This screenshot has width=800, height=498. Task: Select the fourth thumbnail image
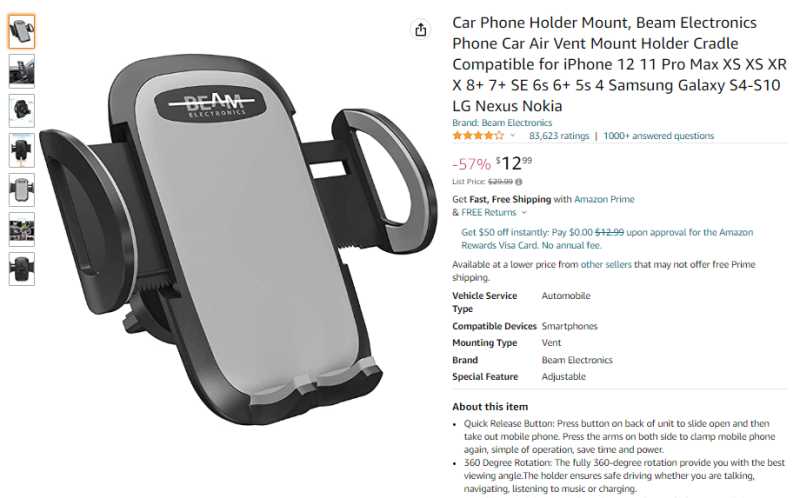point(21,151)
